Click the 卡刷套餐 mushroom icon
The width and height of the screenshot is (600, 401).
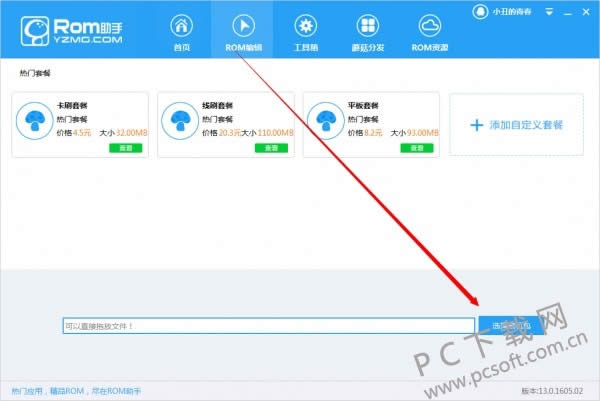pos(35,121)
